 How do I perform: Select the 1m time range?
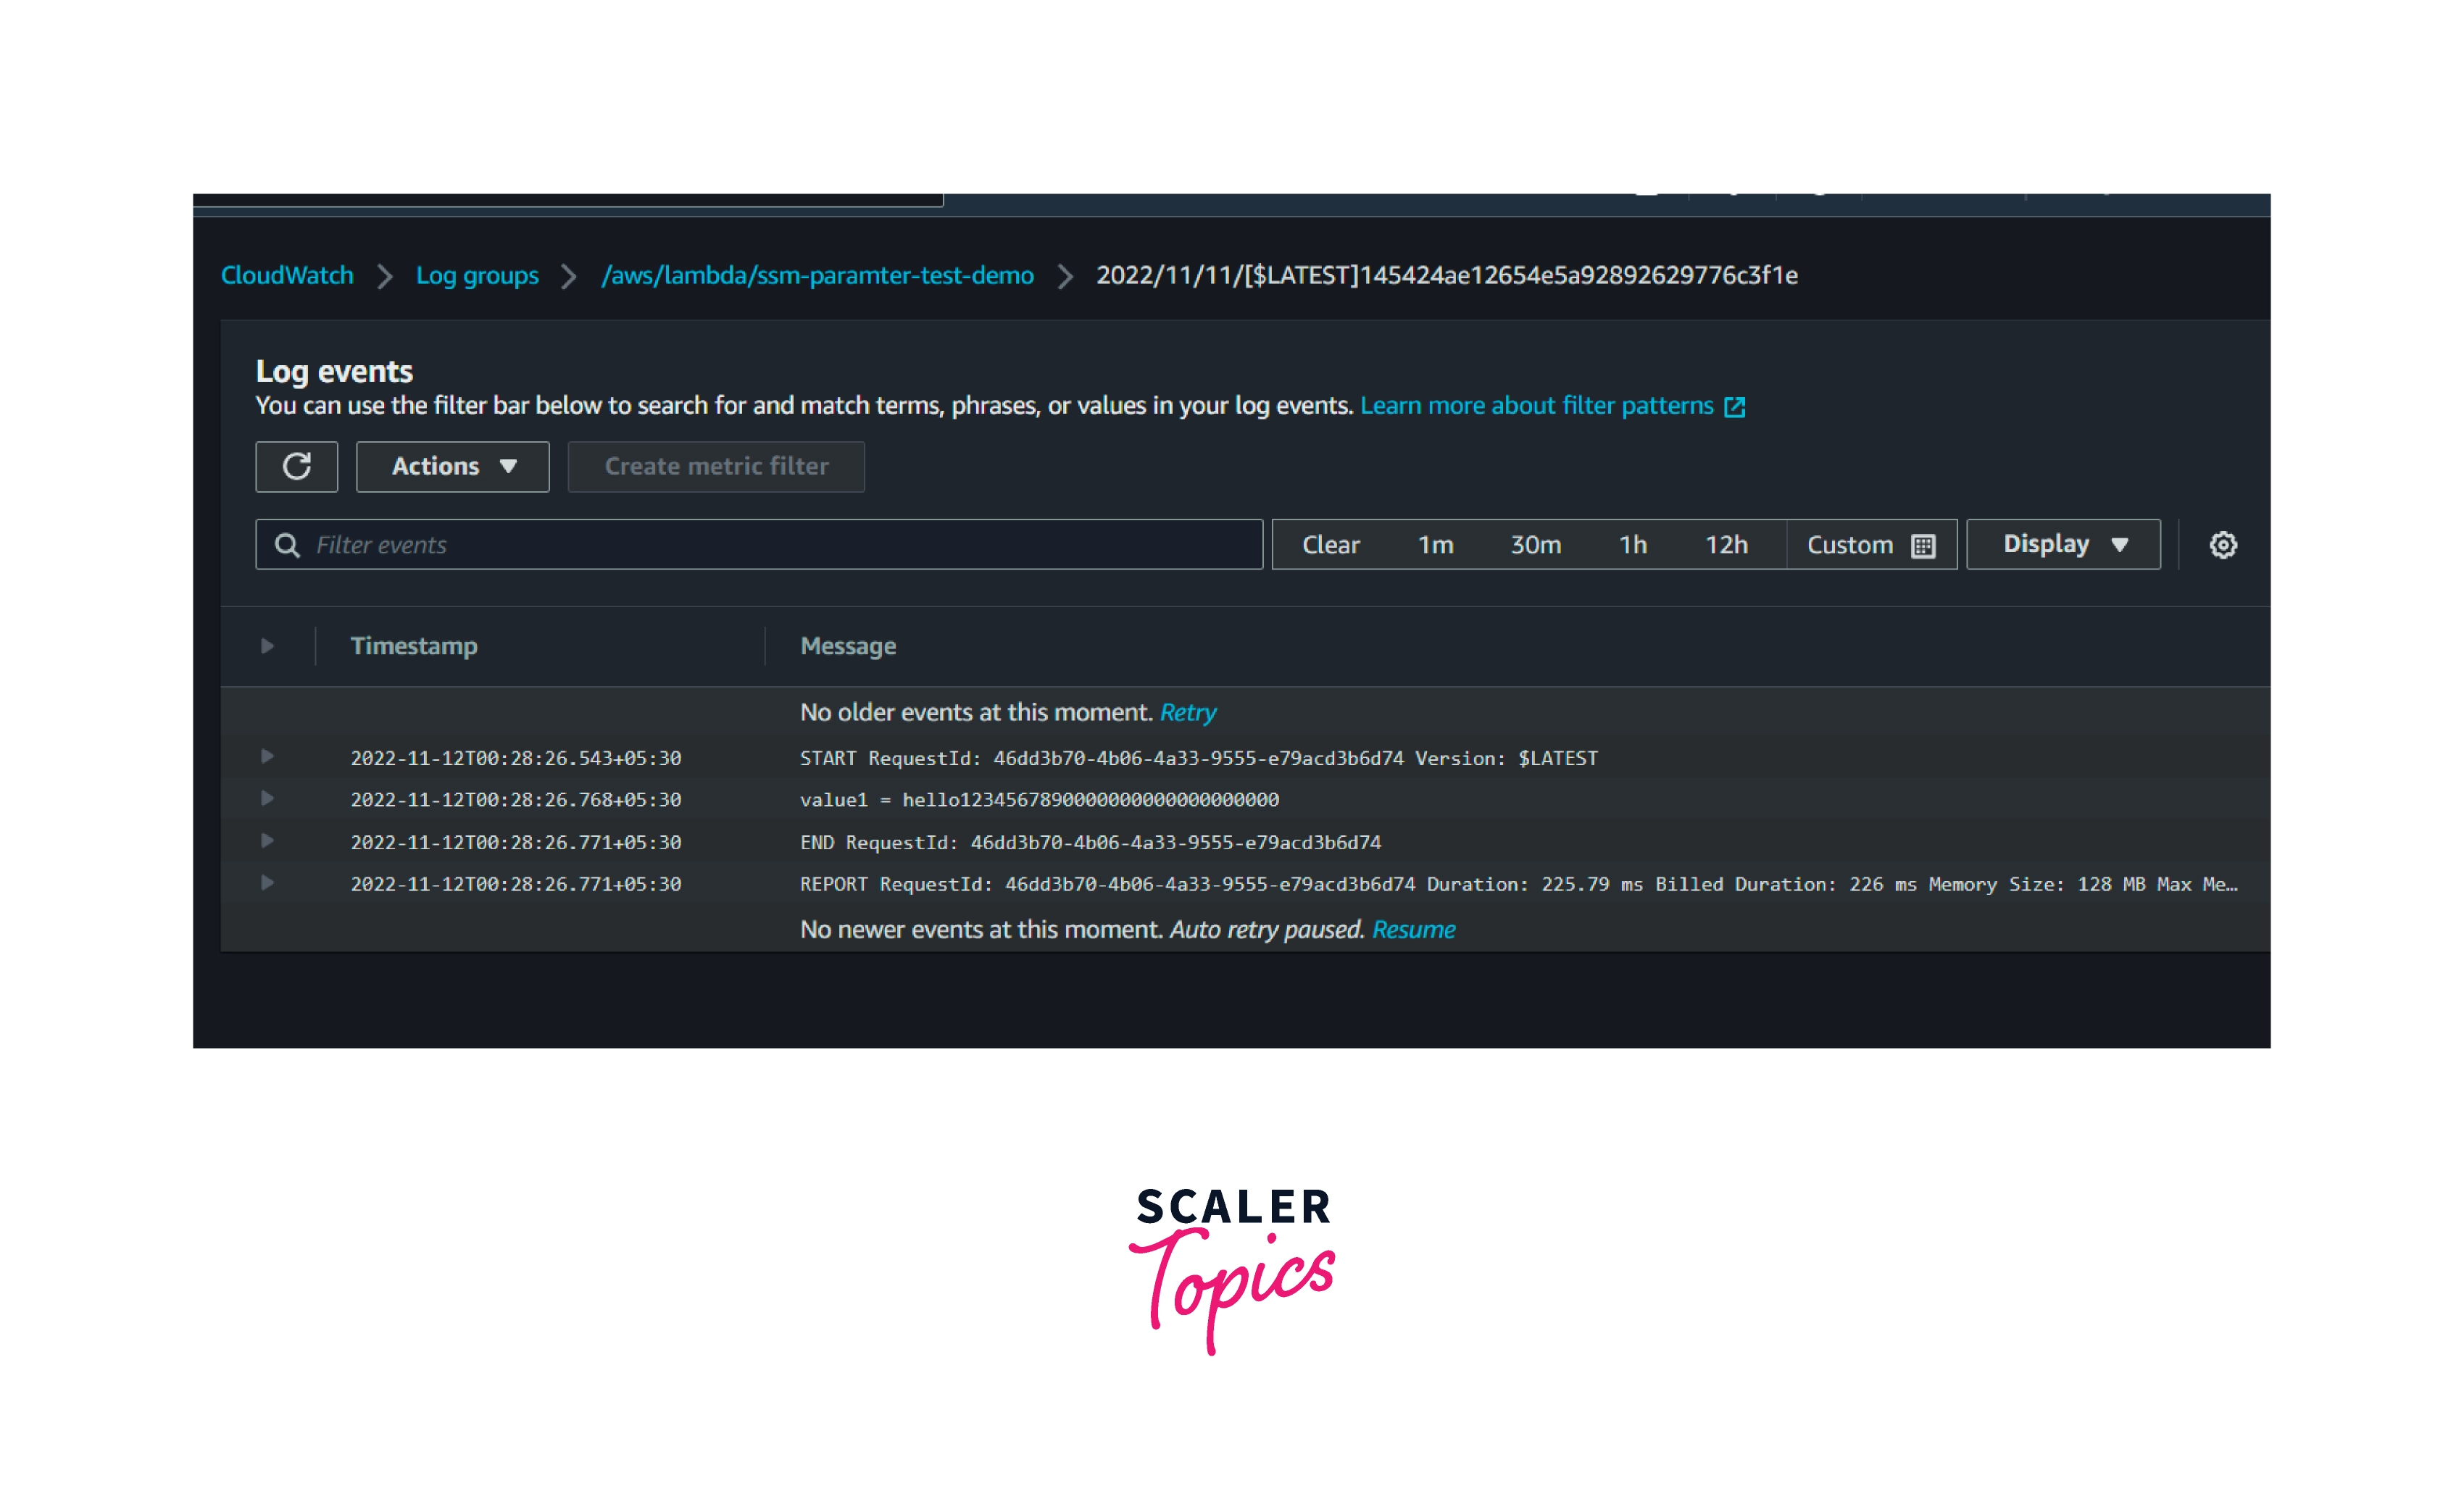tap(1435, 545)
